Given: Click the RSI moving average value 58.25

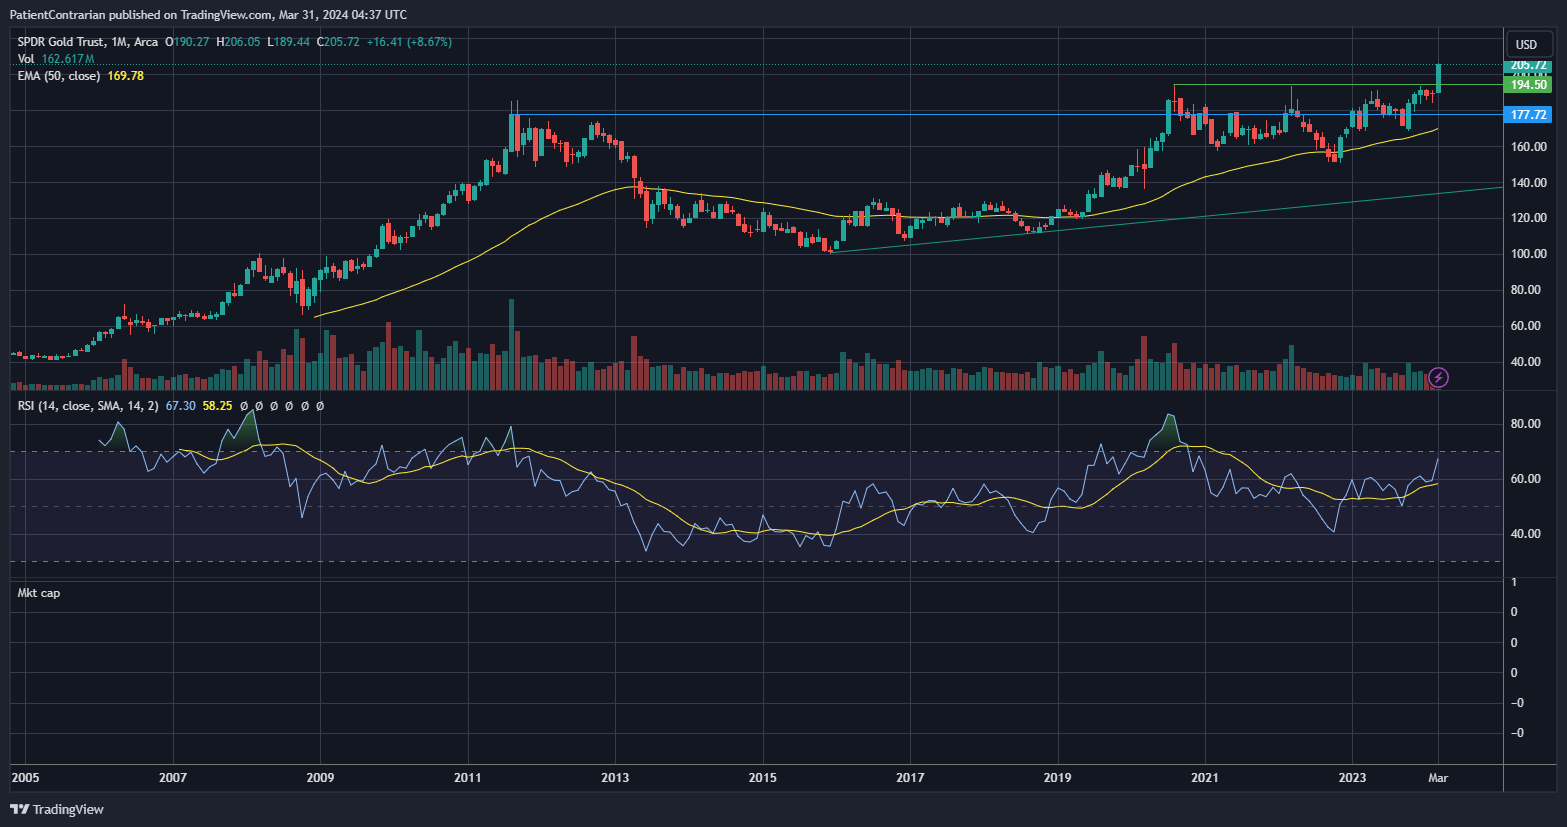Looking at the screenshot, I should point(217,406).
